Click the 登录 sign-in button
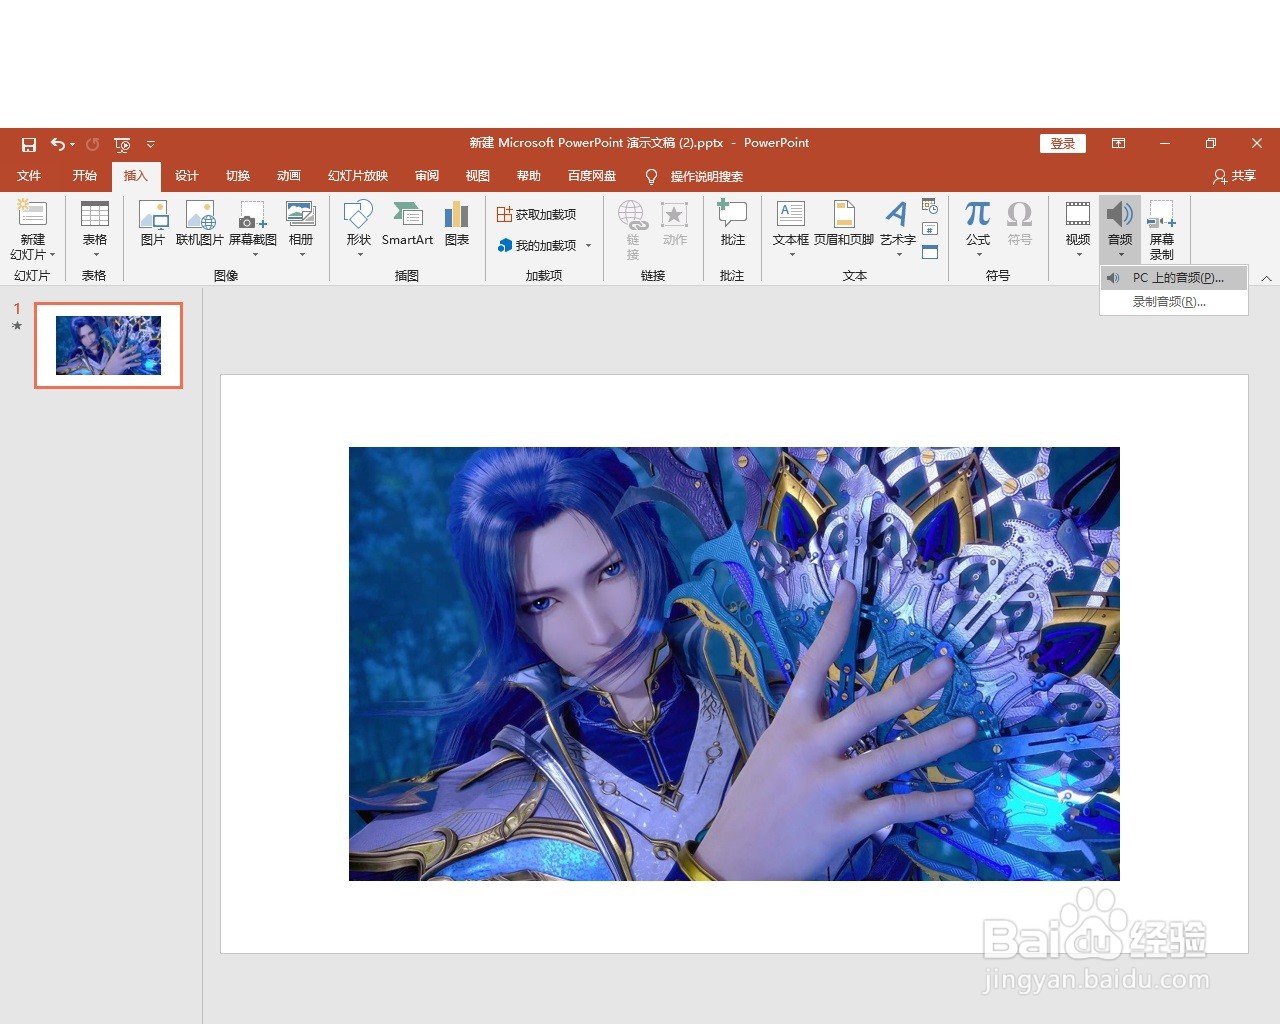 pos(1063,143)
